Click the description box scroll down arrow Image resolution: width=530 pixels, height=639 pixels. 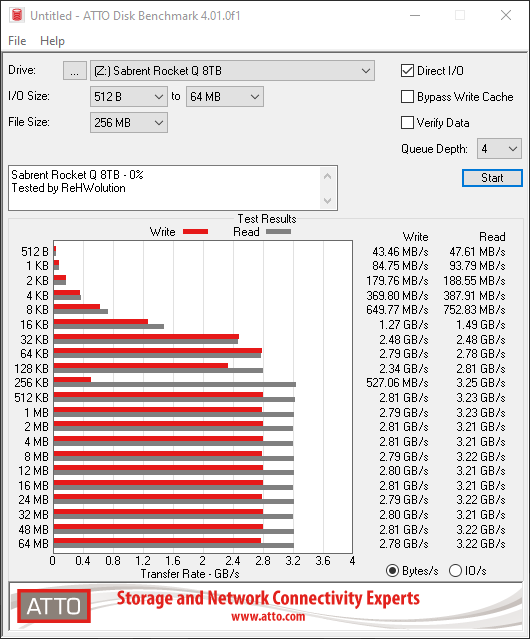[328, 201]
